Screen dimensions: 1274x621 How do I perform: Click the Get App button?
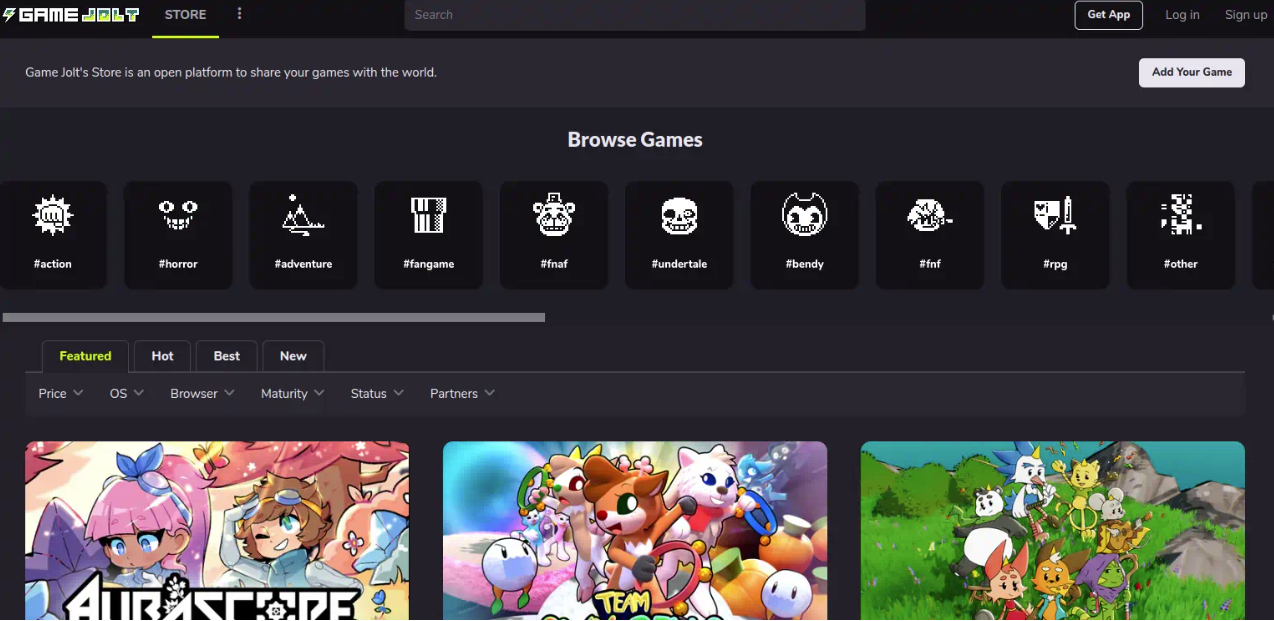click(1108, 15)
